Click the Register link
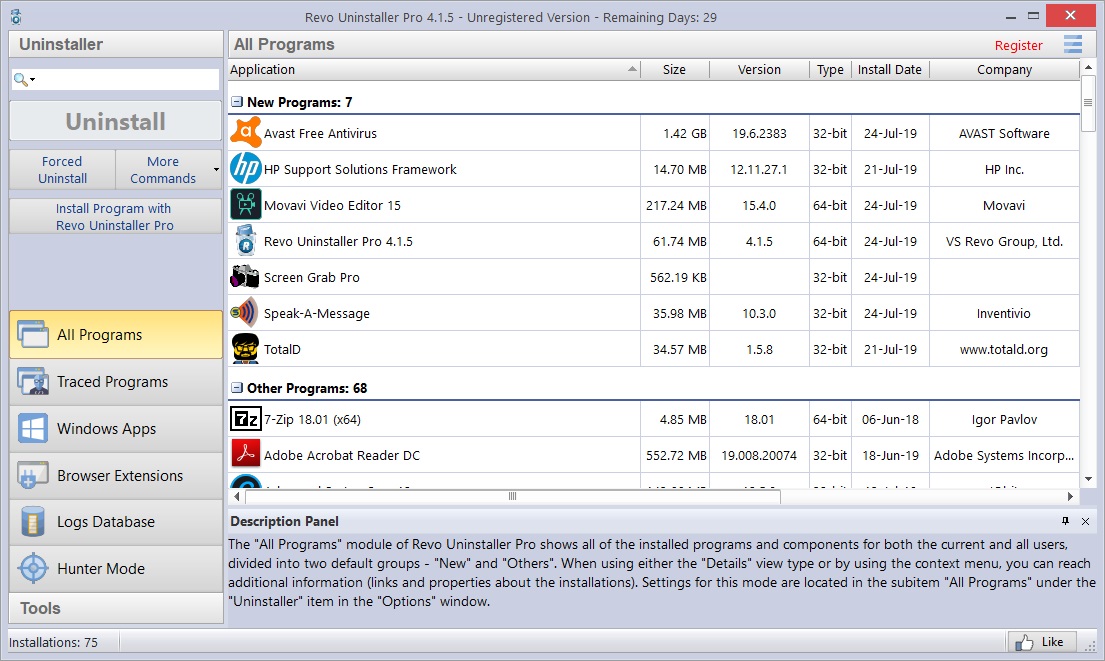 [1018, 45]
